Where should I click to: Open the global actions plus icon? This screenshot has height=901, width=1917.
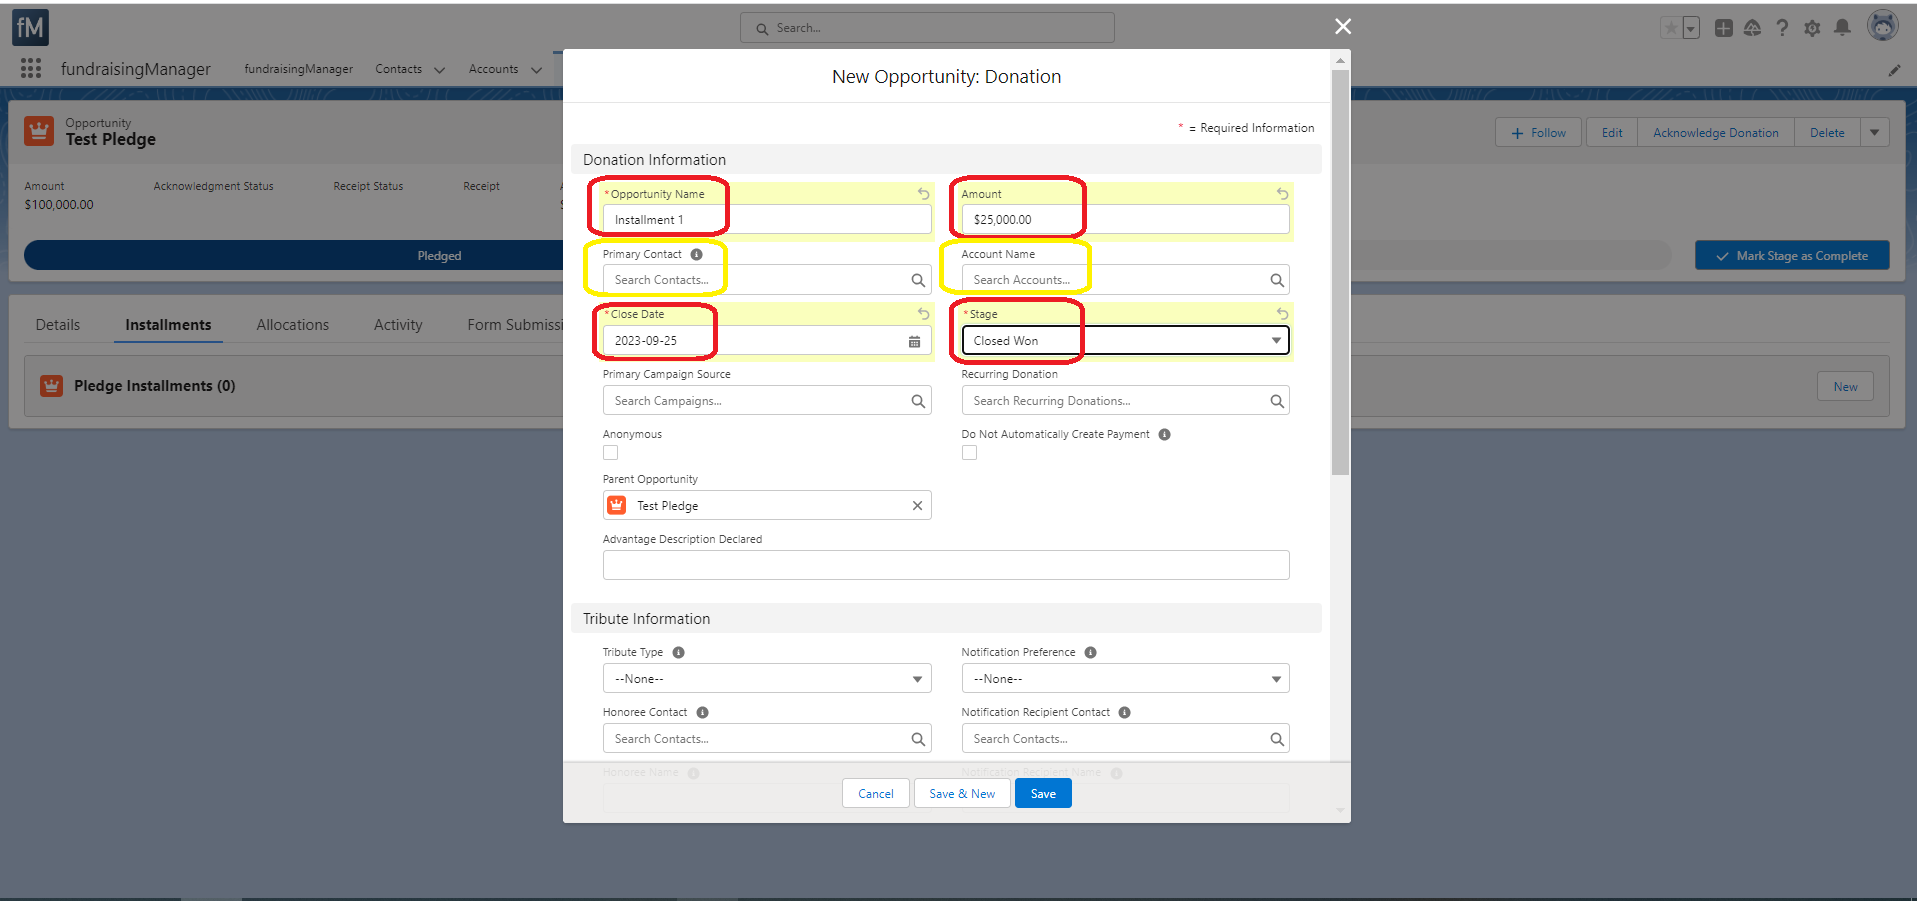(1723, 28)
